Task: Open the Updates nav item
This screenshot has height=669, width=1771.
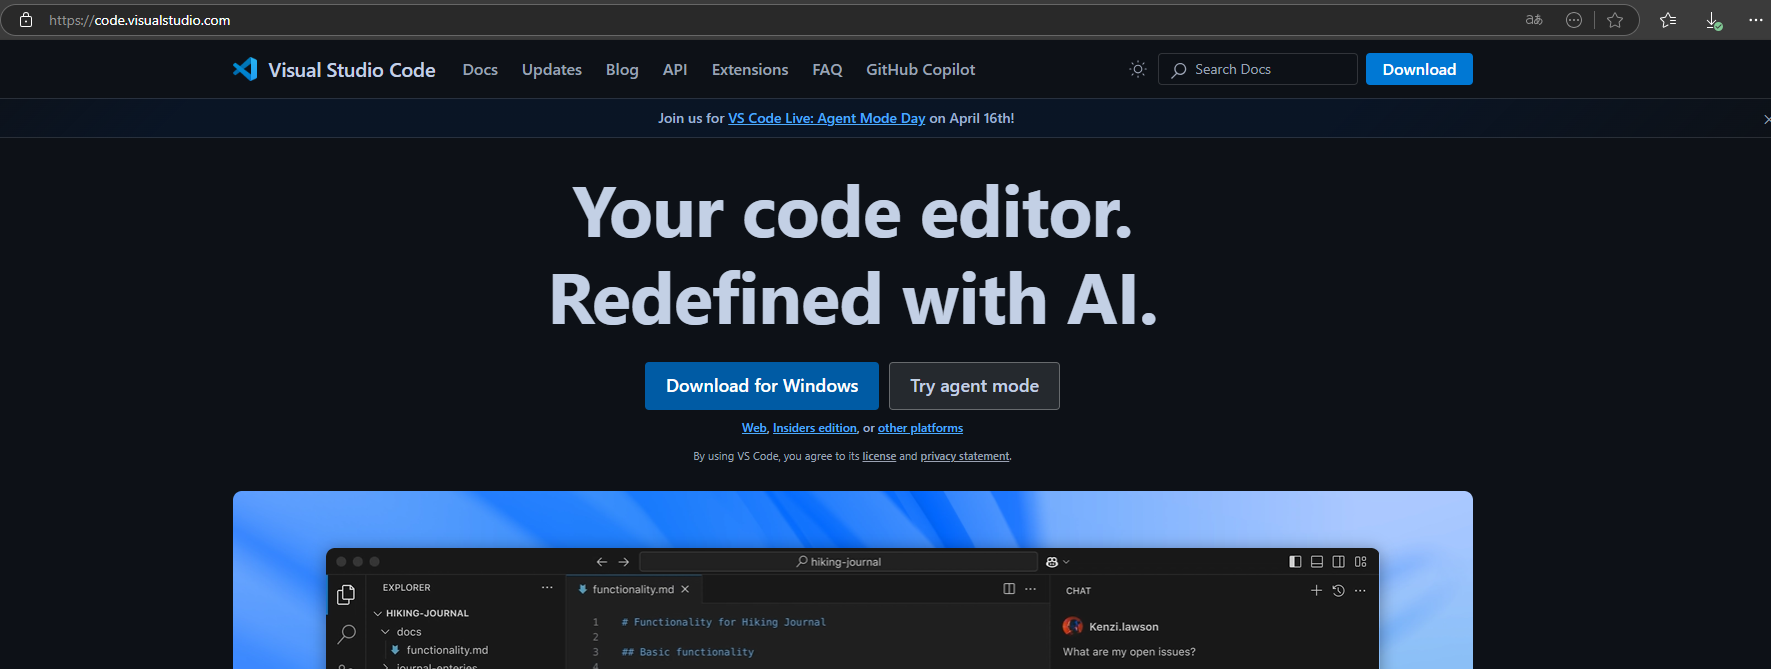Action: 552,70
